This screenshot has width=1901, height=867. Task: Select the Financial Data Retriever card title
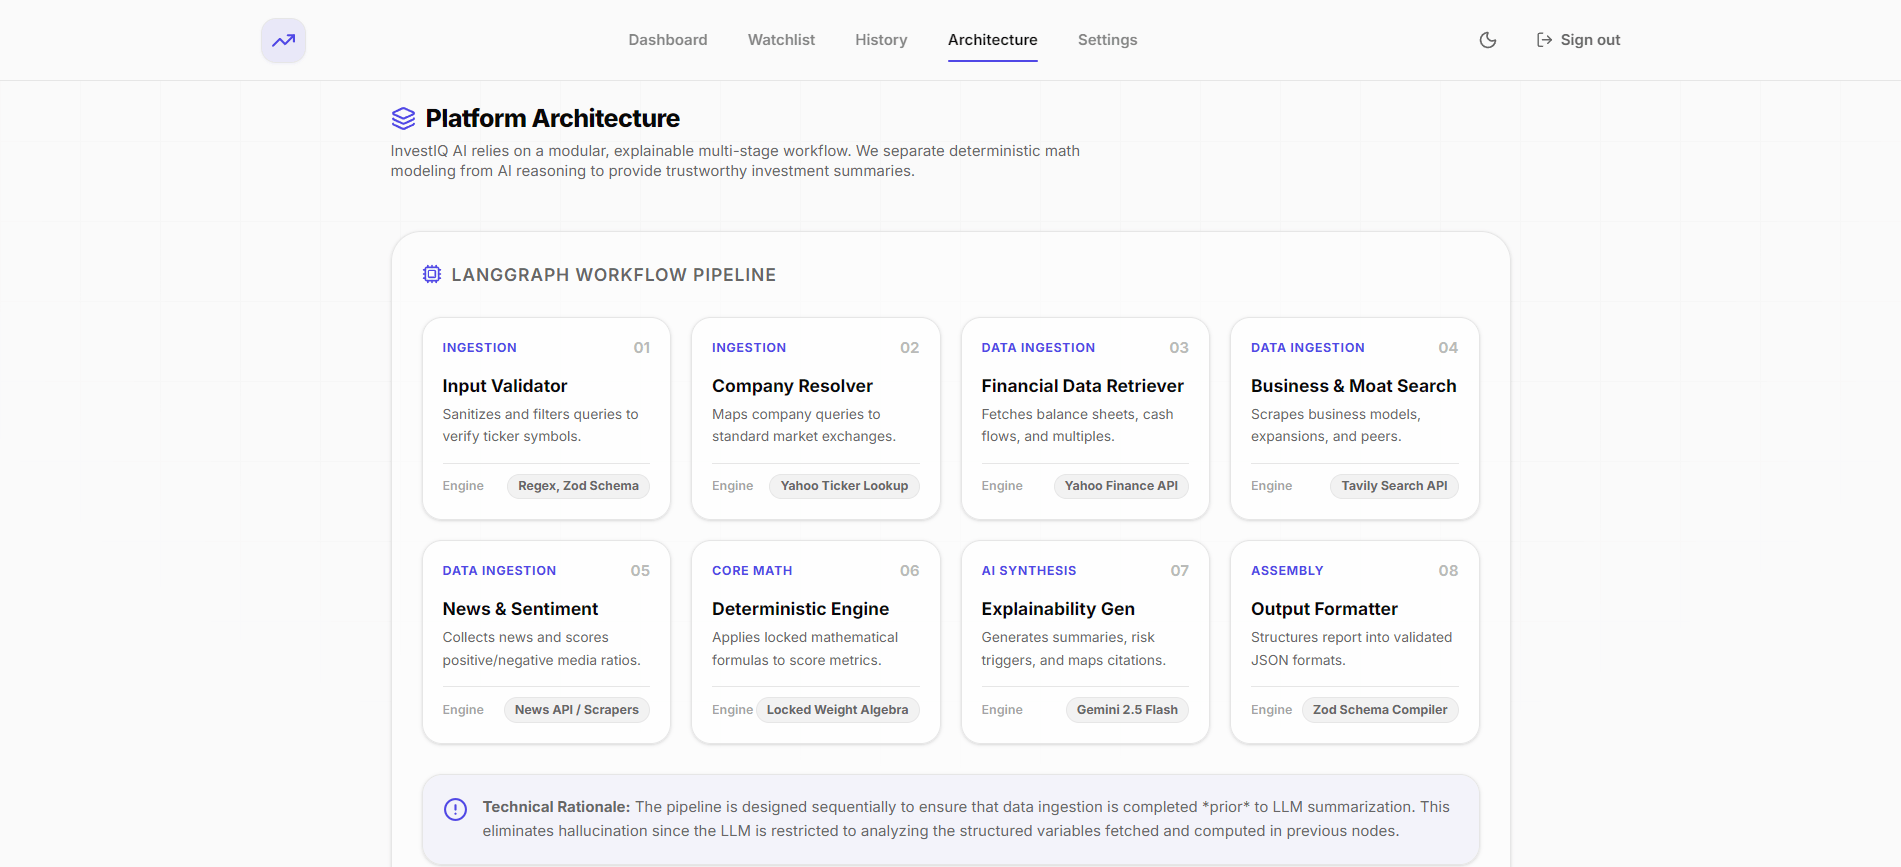point(1082,386)
